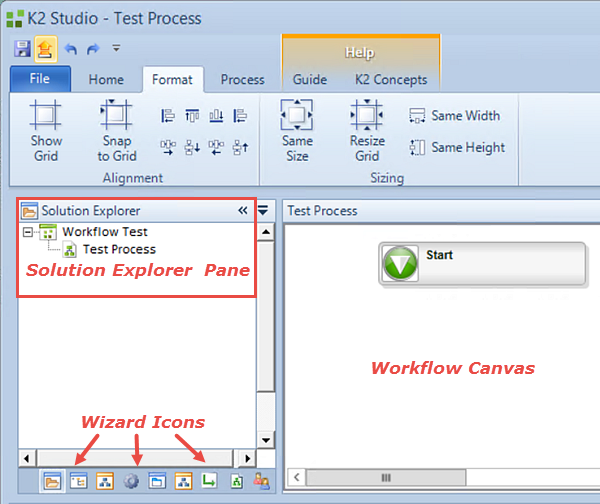Click the users/roles people icon in the bottom bar
This screenshot has width=600, height=504.
point(261,481)
